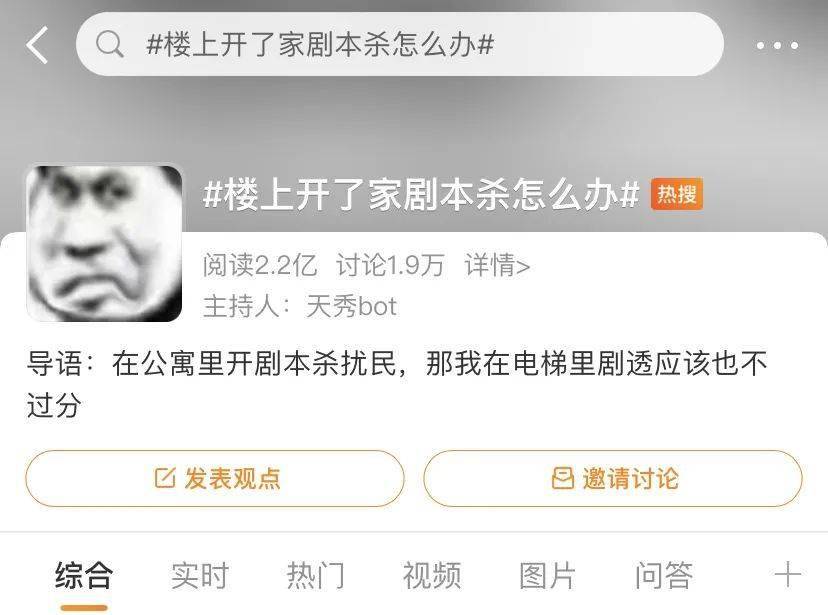Click the 发表观点 button

(x=215, y=478)
